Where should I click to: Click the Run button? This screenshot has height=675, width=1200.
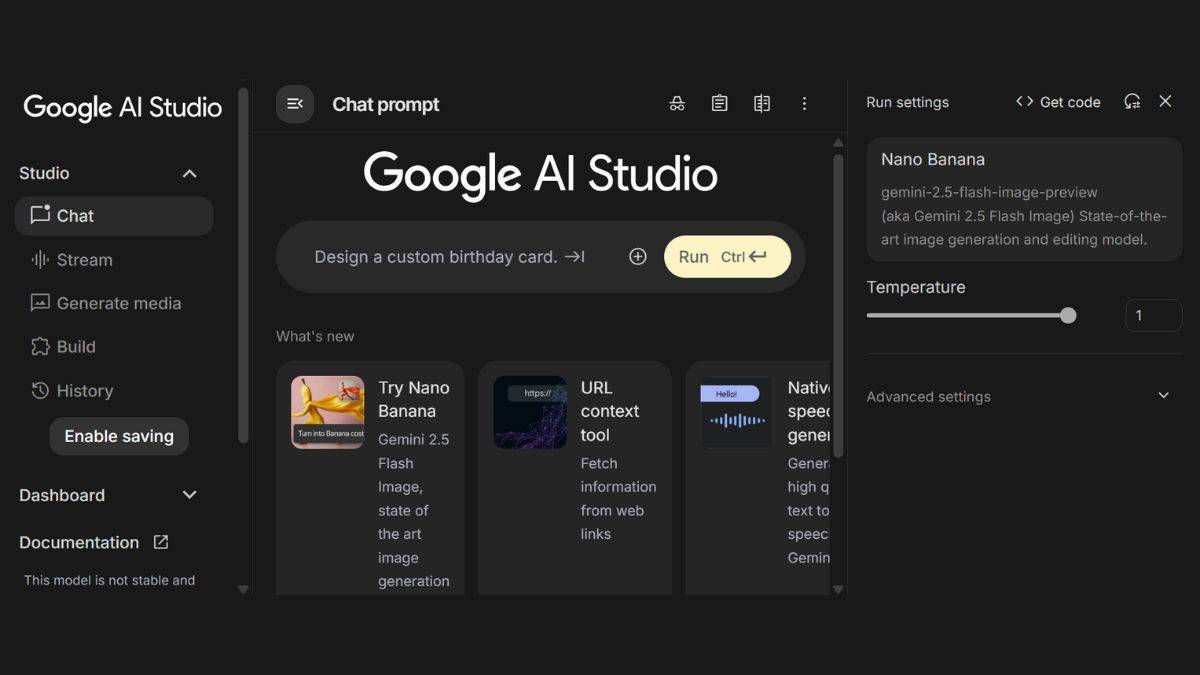coord(727,257)
